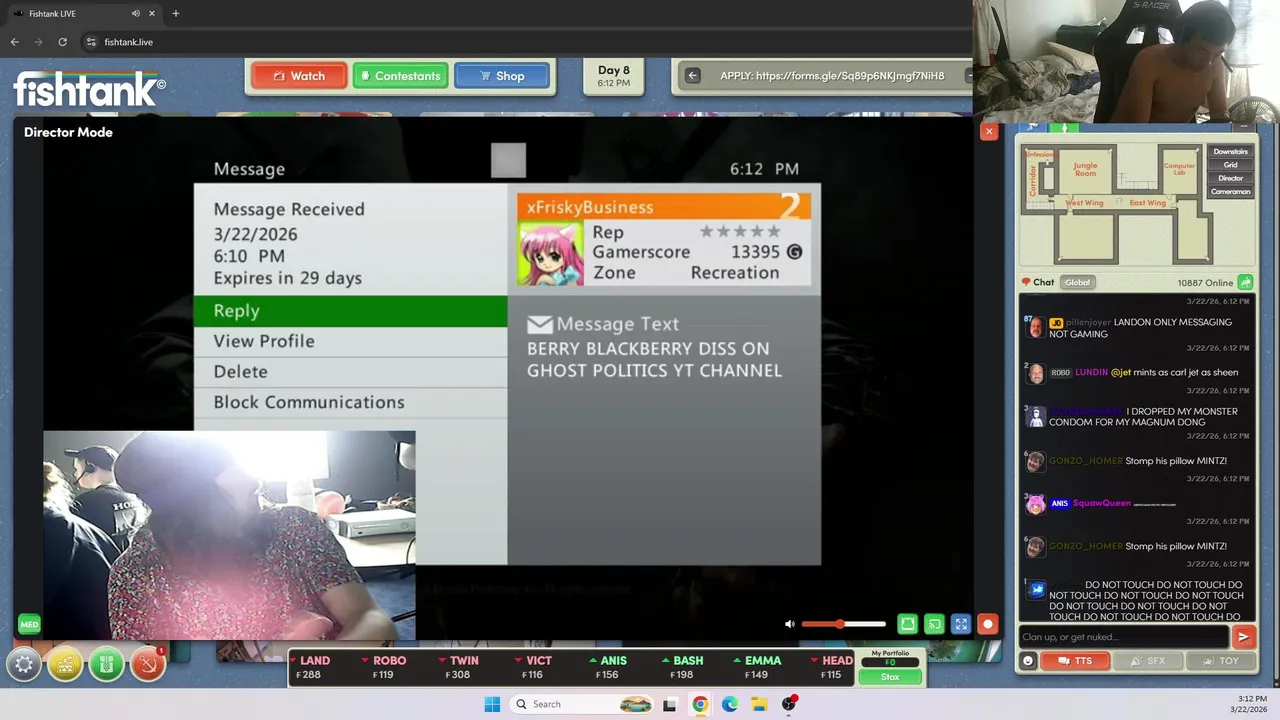Open Chrome from the taskbar
Screen dimensions: 1280x720
tap(700, 704)
